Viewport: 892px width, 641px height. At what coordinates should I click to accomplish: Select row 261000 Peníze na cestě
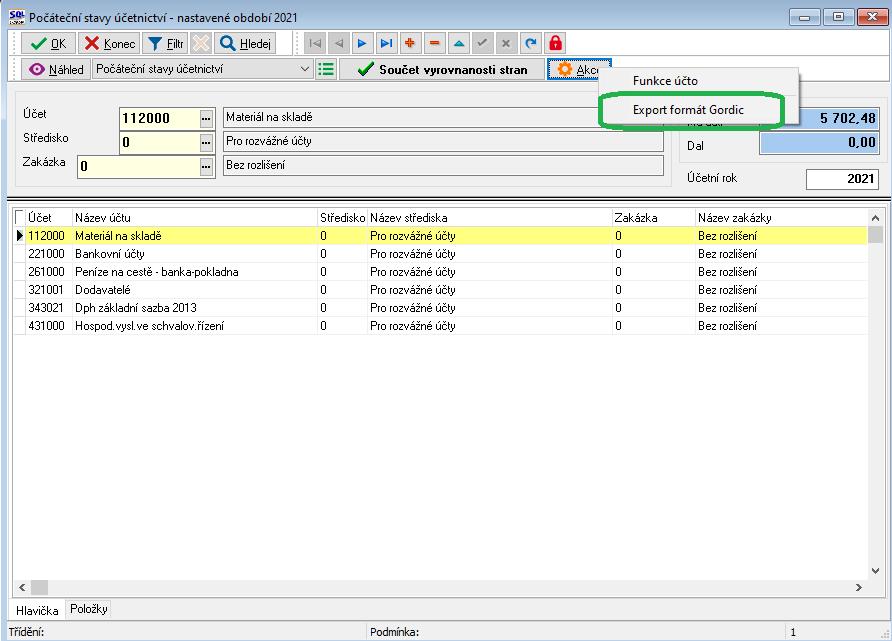coord(441,272)
